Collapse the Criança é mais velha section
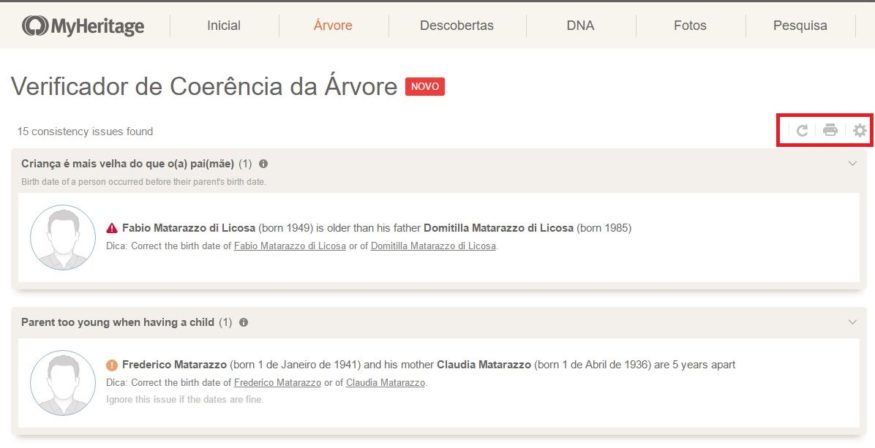This screenshot has height=448, width=875. tap(852, 163)
